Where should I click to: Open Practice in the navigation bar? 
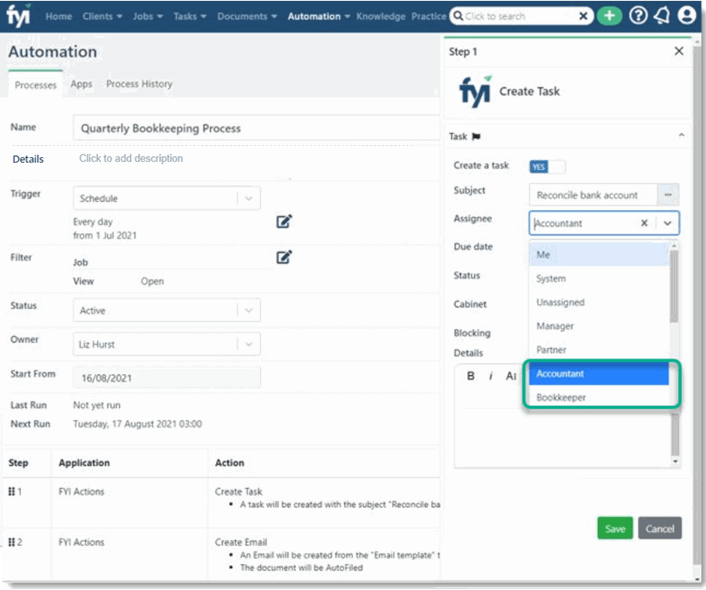[428, 16]
